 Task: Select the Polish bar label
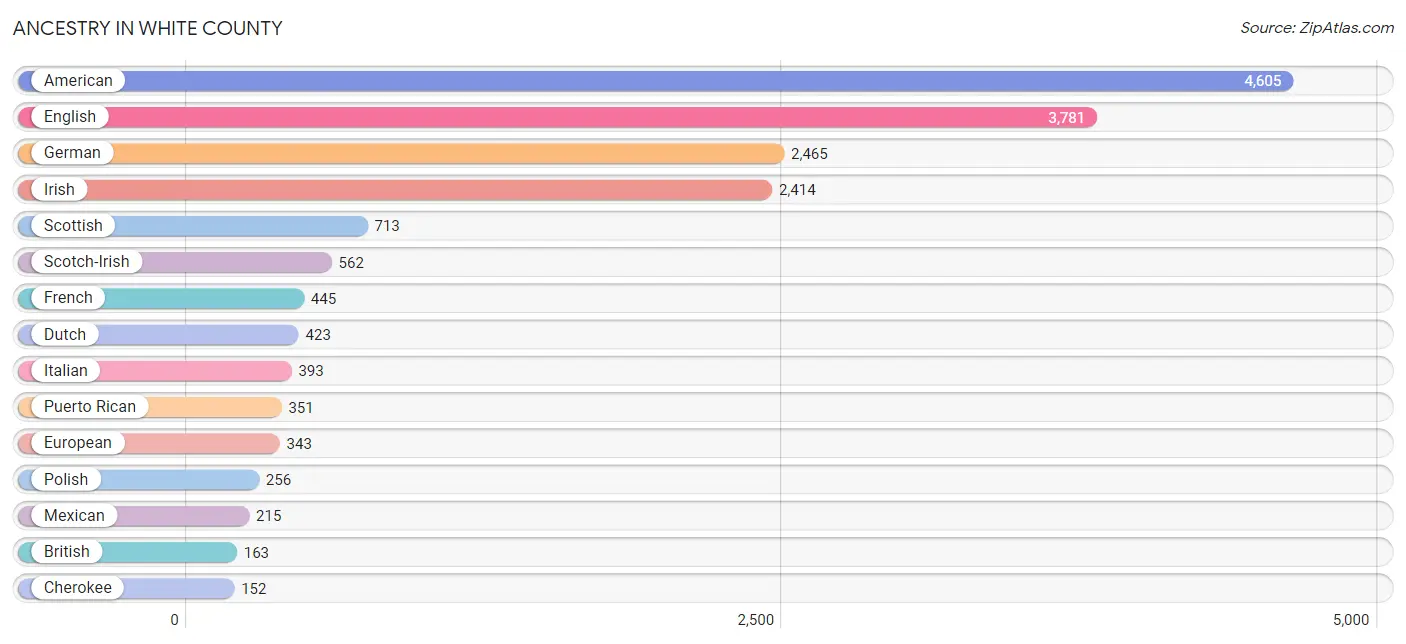tap(66, 479)
